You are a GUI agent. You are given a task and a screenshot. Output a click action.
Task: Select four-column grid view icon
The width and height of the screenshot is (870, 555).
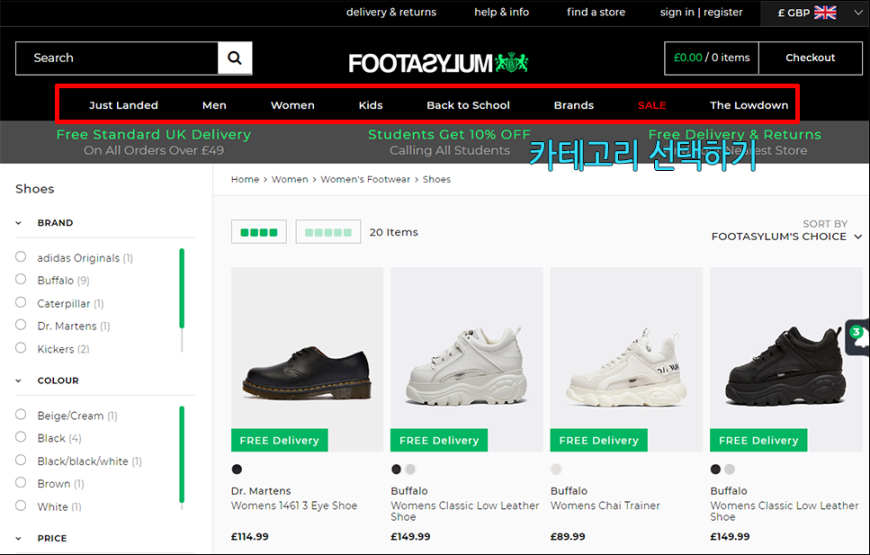[259, 232]
